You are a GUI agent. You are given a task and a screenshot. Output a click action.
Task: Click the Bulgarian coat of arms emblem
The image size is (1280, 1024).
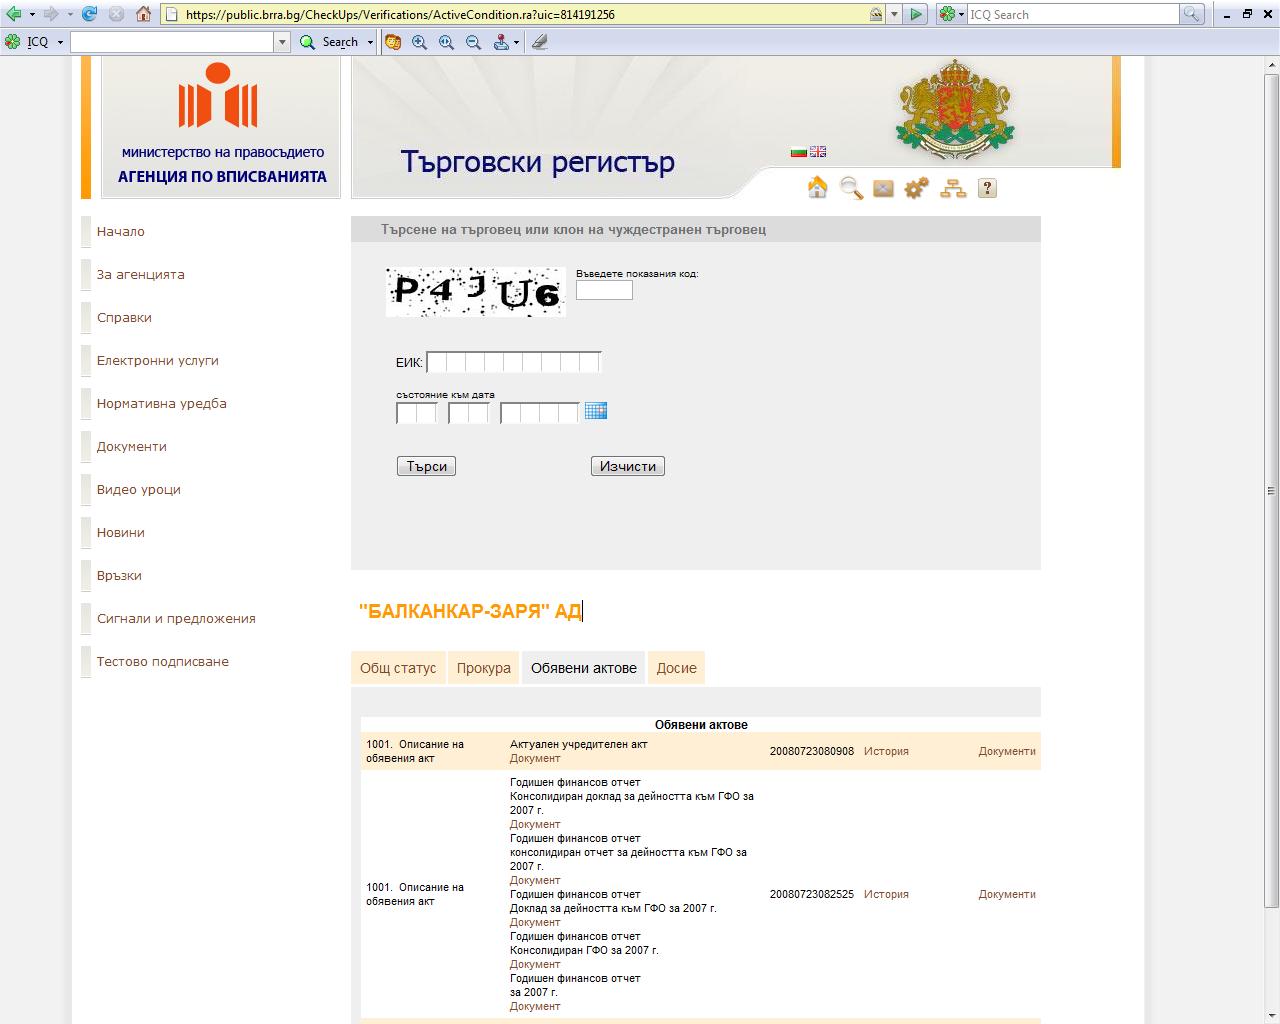(x=956, y=110)
